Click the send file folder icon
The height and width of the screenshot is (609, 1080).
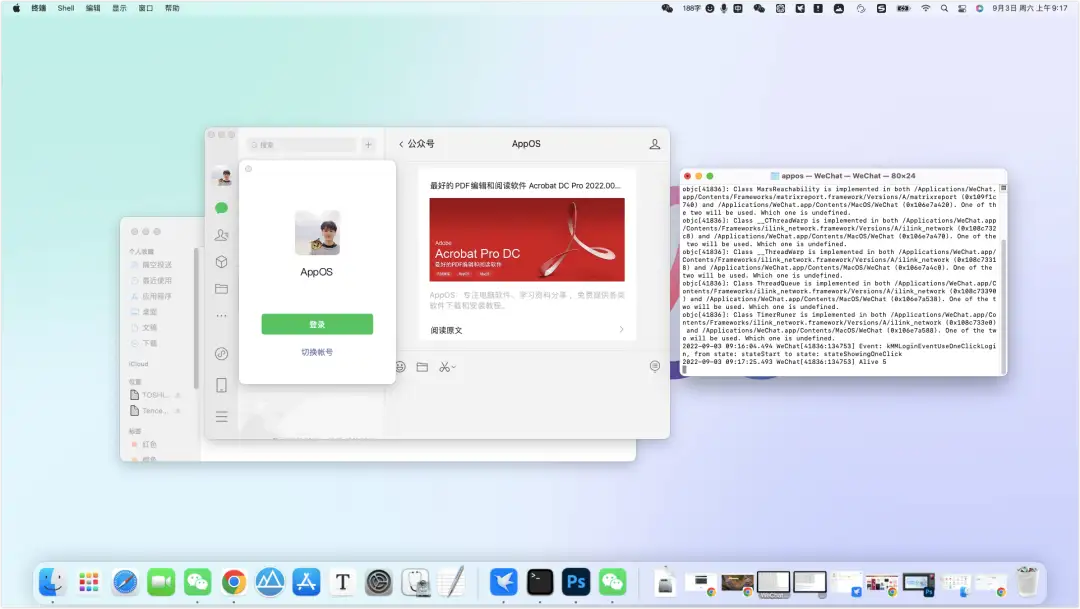[422, 367]
